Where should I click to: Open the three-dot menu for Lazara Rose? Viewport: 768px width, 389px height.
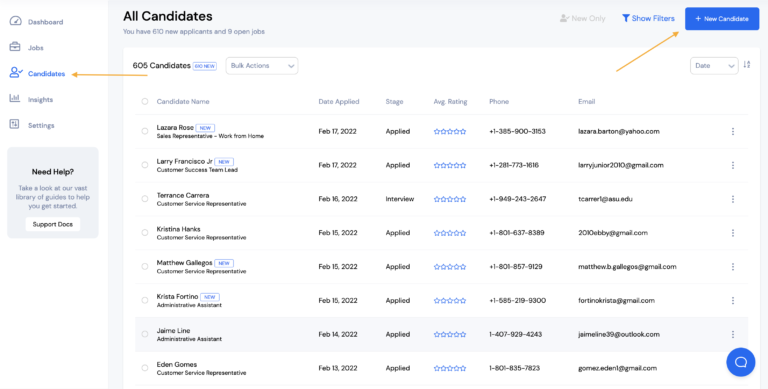click(733, 131)
